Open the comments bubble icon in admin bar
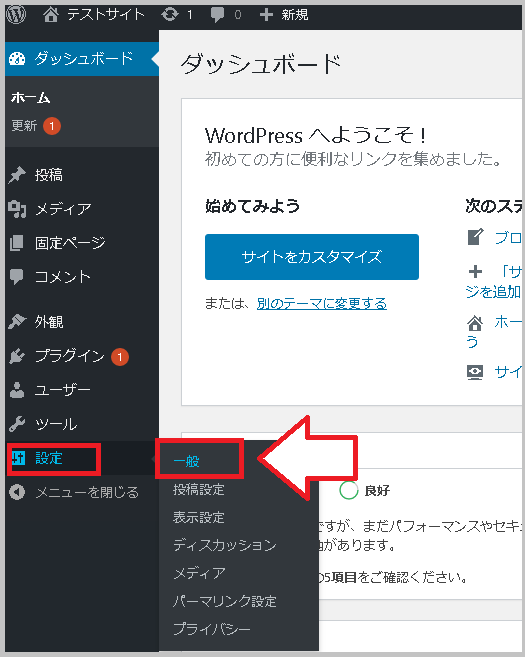The width and height of the screenshot is (525, 657). [217, 15]
